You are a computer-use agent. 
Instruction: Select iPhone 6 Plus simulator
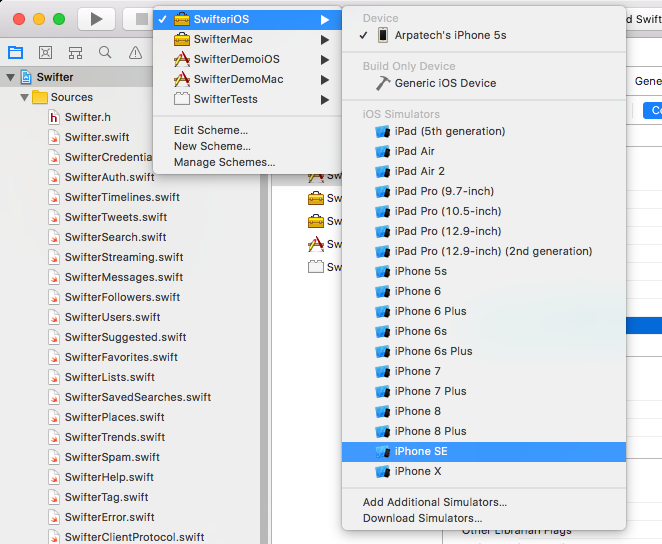click(x=484, y=311)
